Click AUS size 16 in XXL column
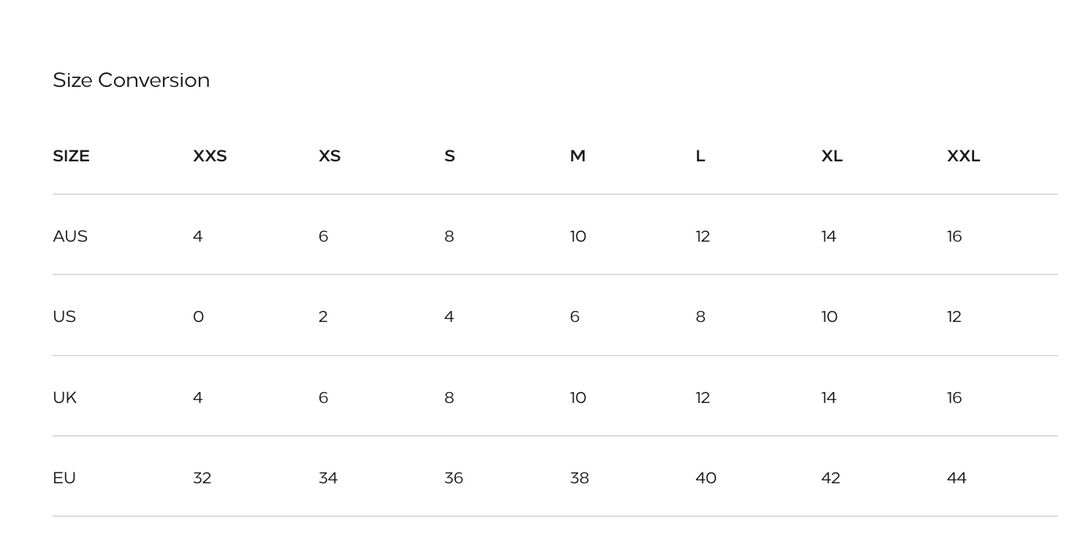This screenshot has height=549, width=1080. (954, 237)
